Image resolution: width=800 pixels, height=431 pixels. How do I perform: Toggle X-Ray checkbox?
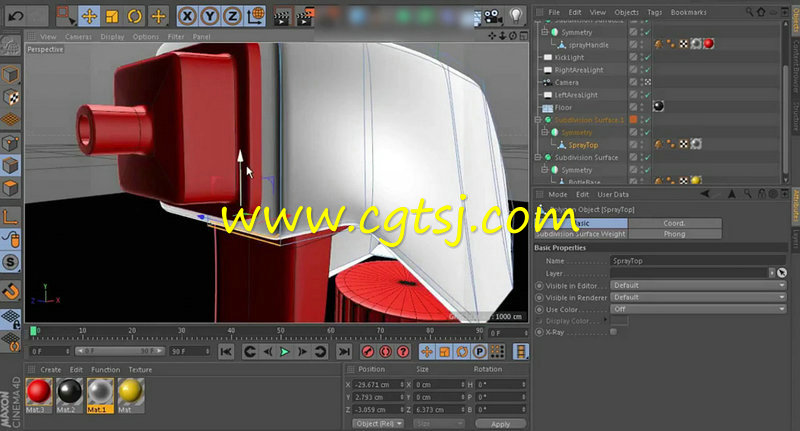coord(614,332)
